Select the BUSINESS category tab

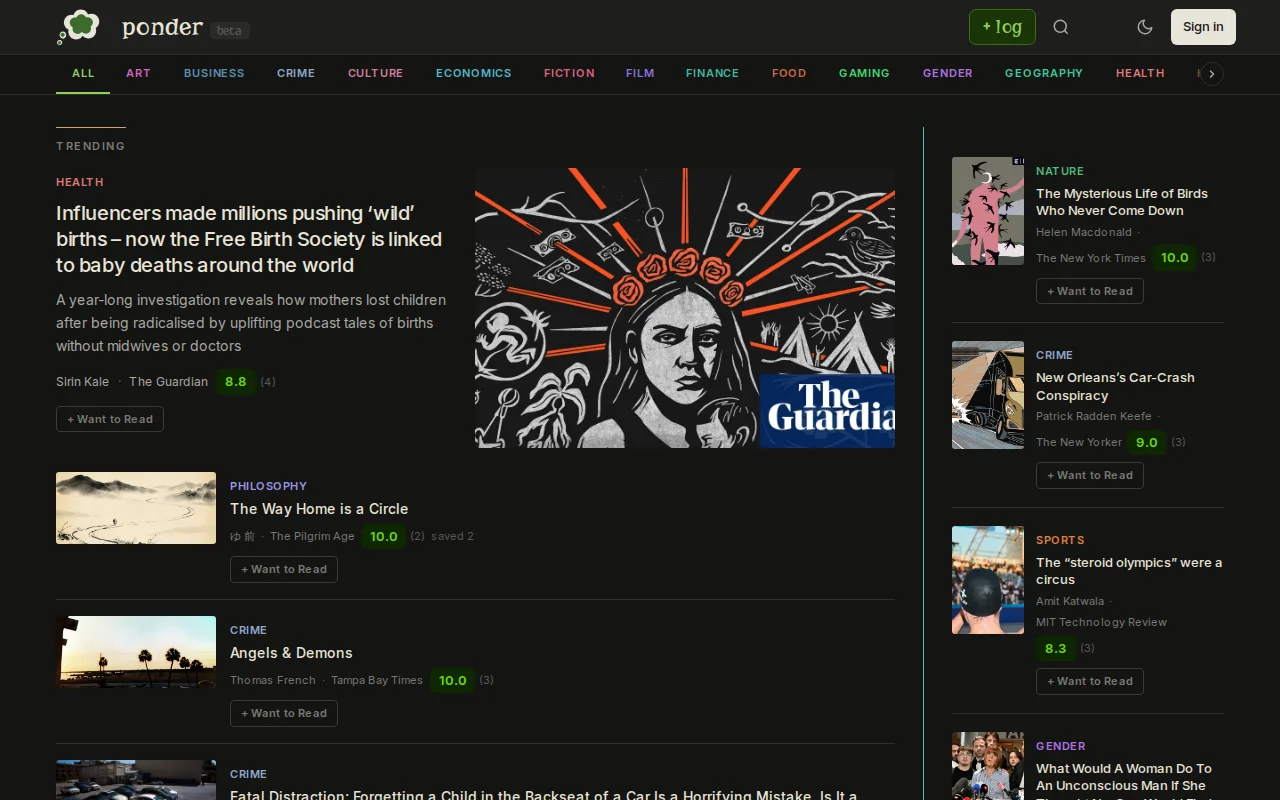pyautogui.click(x=214, y=73)
